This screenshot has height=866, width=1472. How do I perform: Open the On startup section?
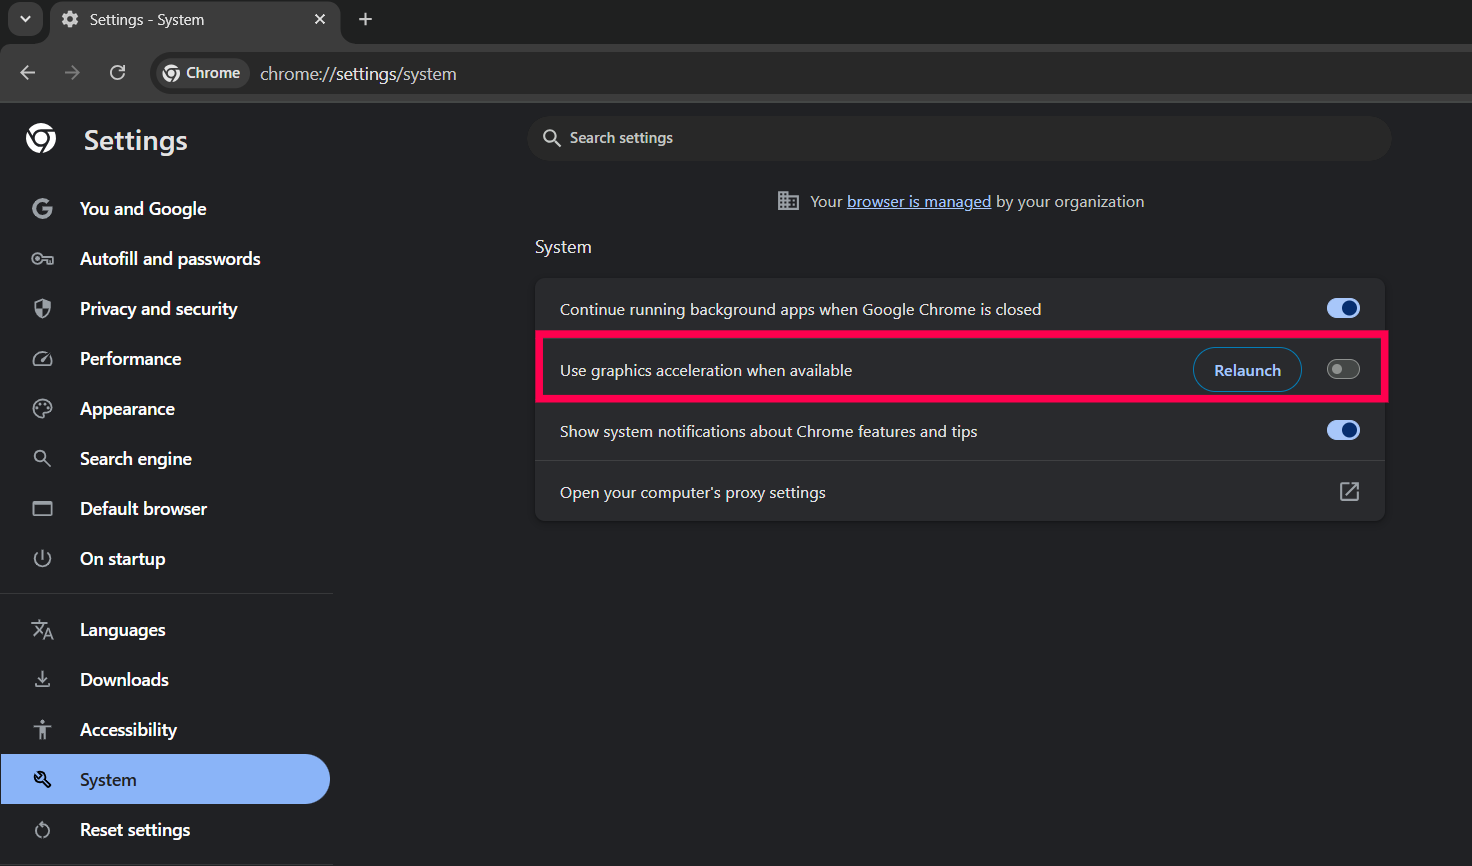pos(122,559)
